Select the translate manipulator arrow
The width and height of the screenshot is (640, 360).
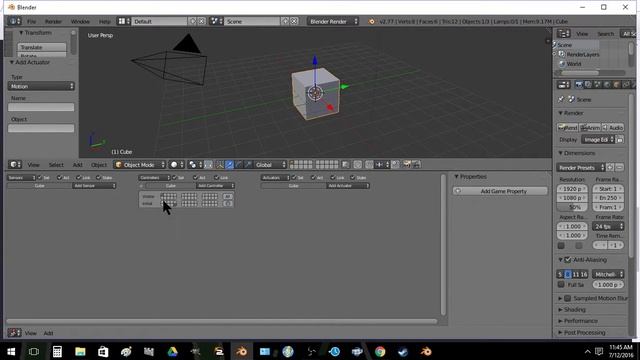point(229,164)
